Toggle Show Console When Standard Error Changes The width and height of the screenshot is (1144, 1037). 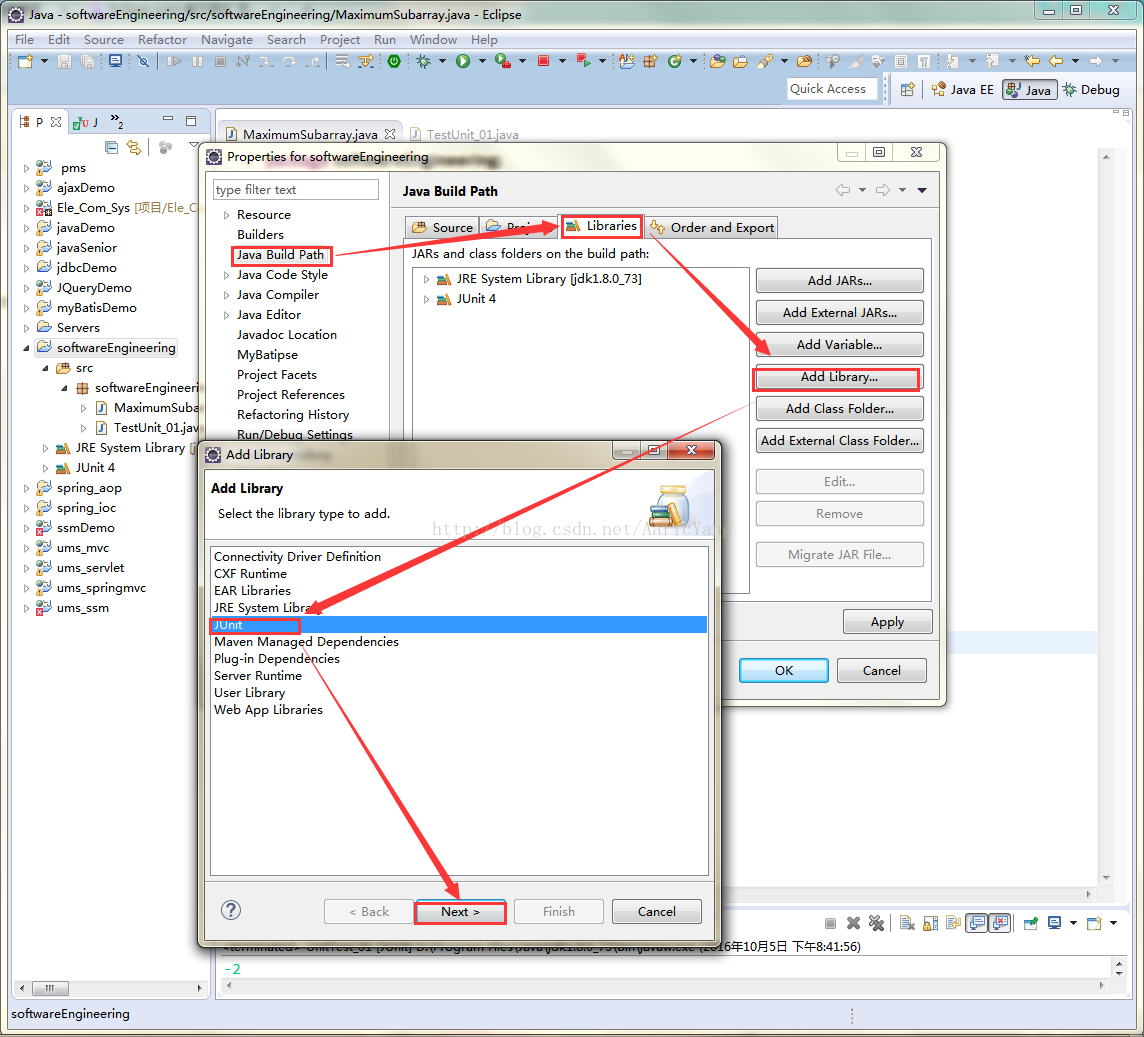click(1000, 923)
